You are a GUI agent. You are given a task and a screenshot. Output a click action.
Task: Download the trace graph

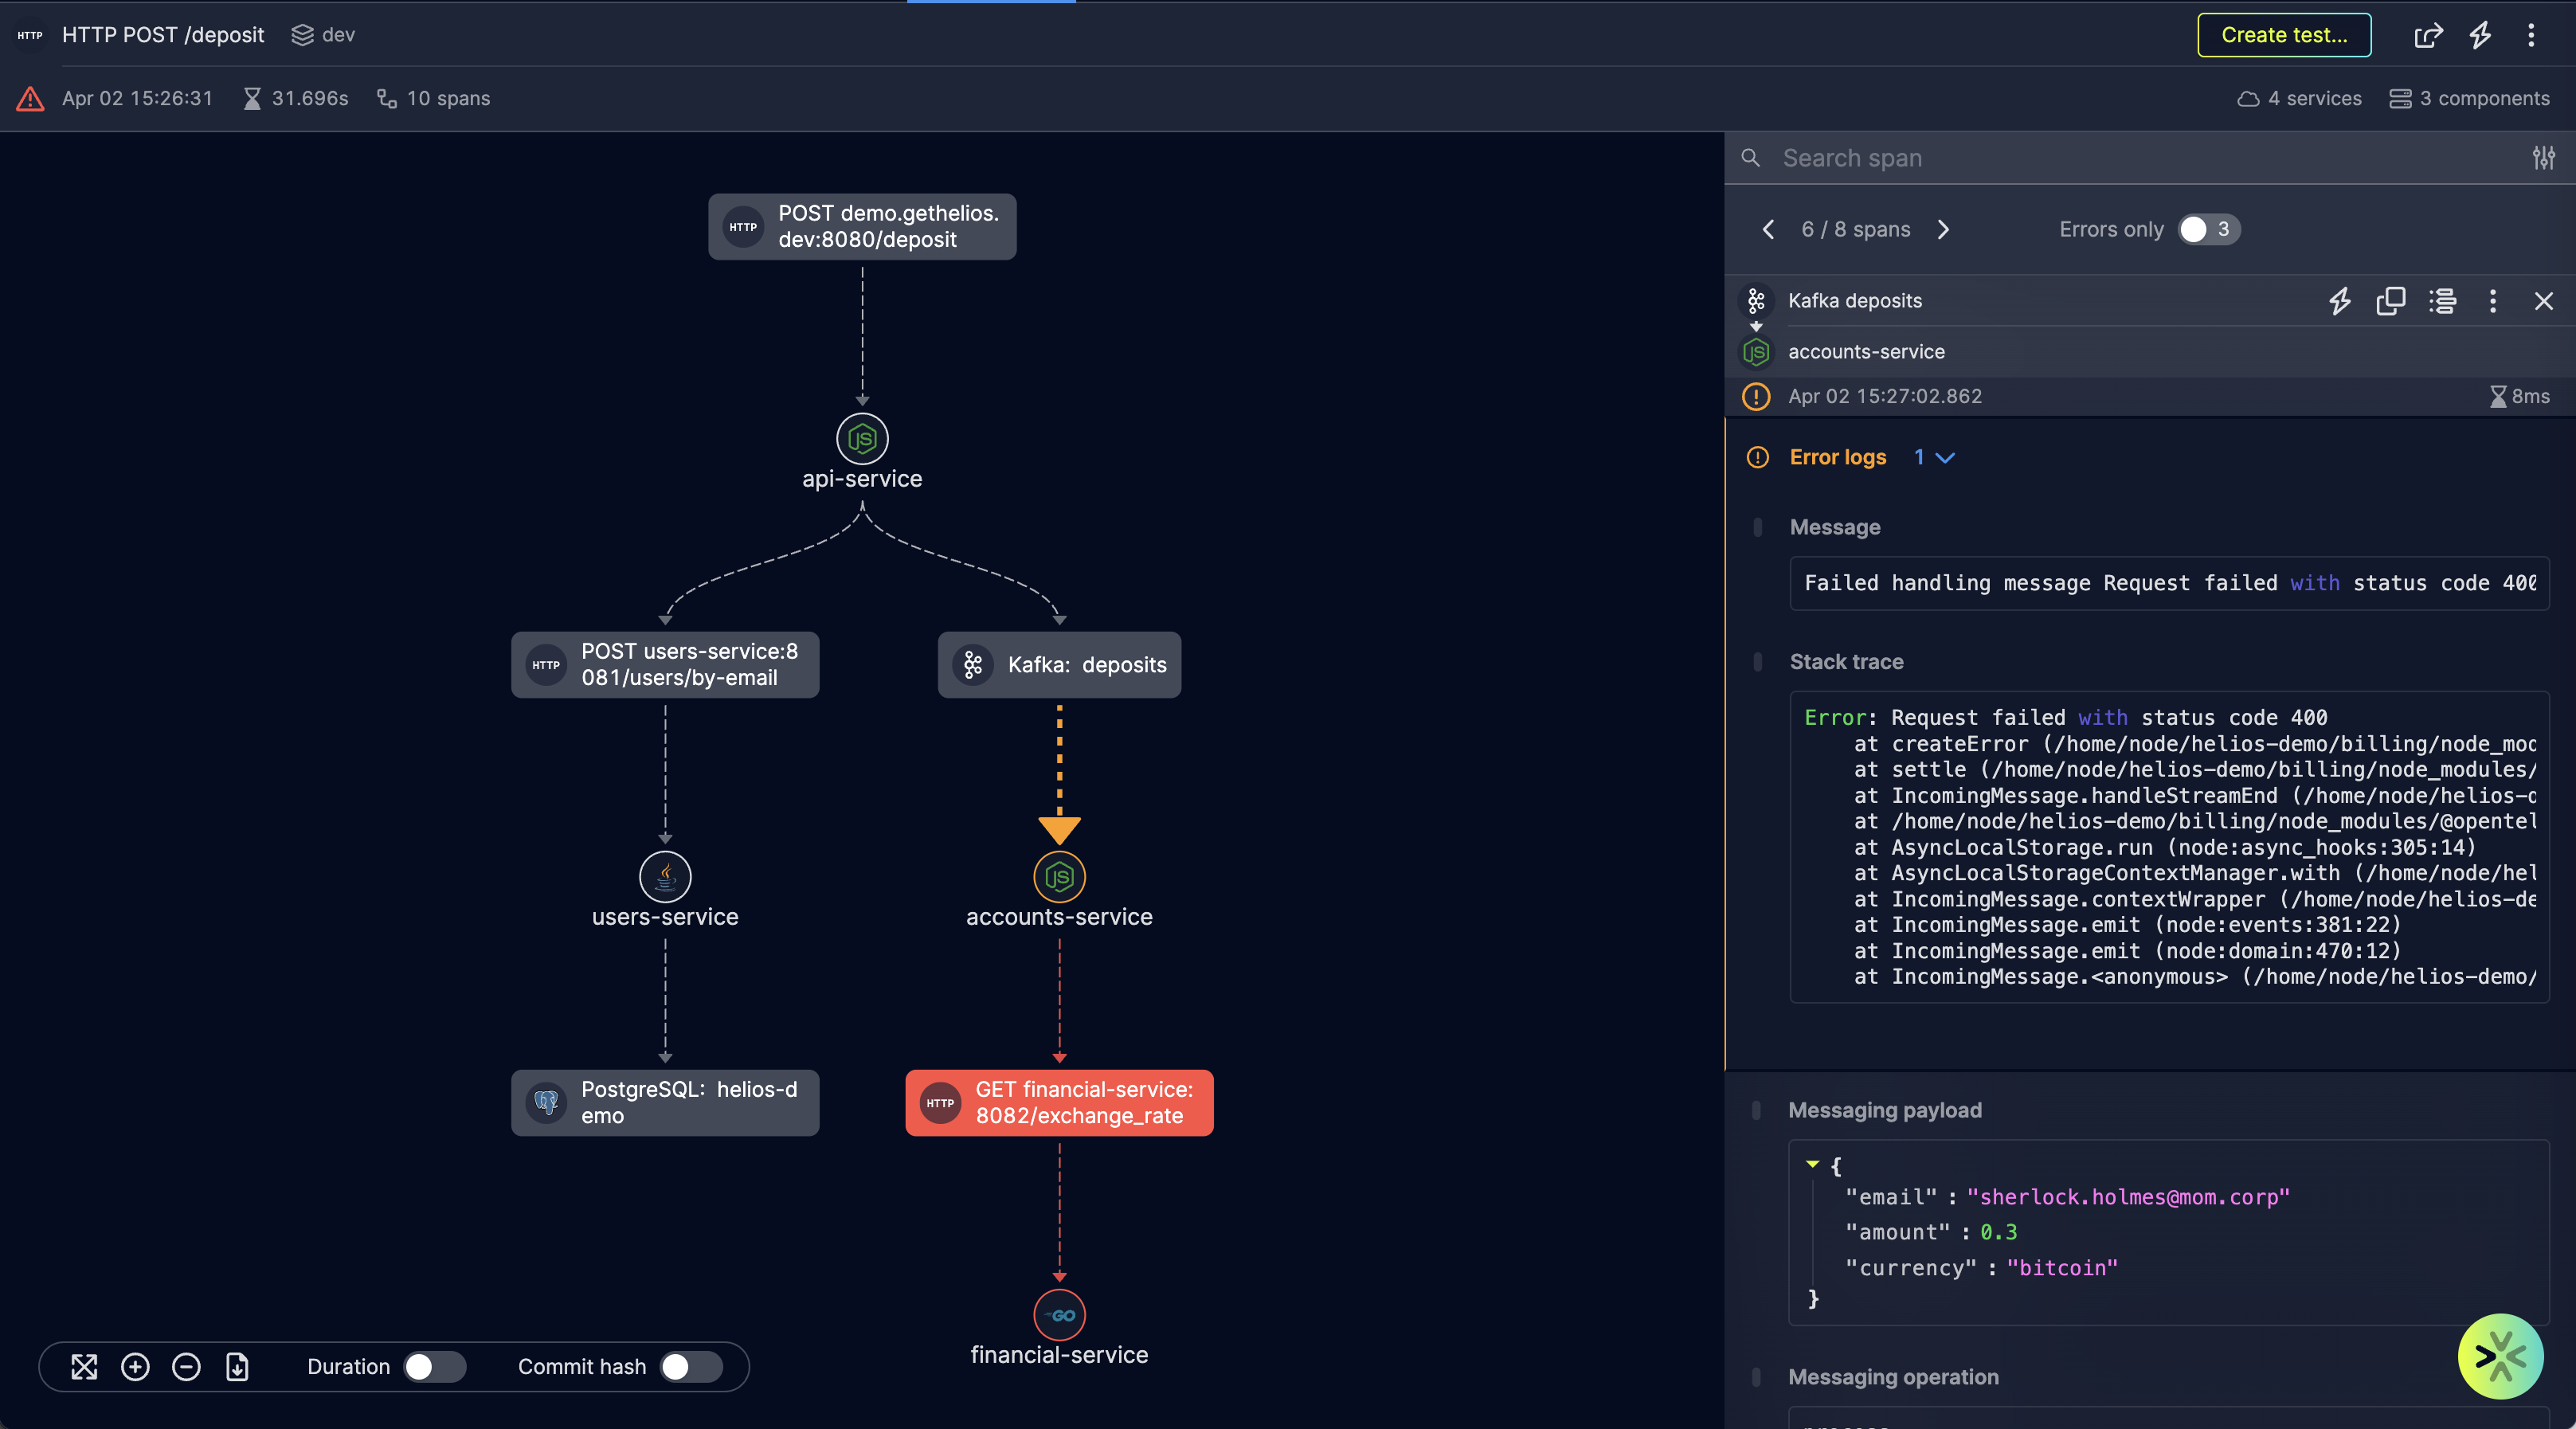(237, 1367)
